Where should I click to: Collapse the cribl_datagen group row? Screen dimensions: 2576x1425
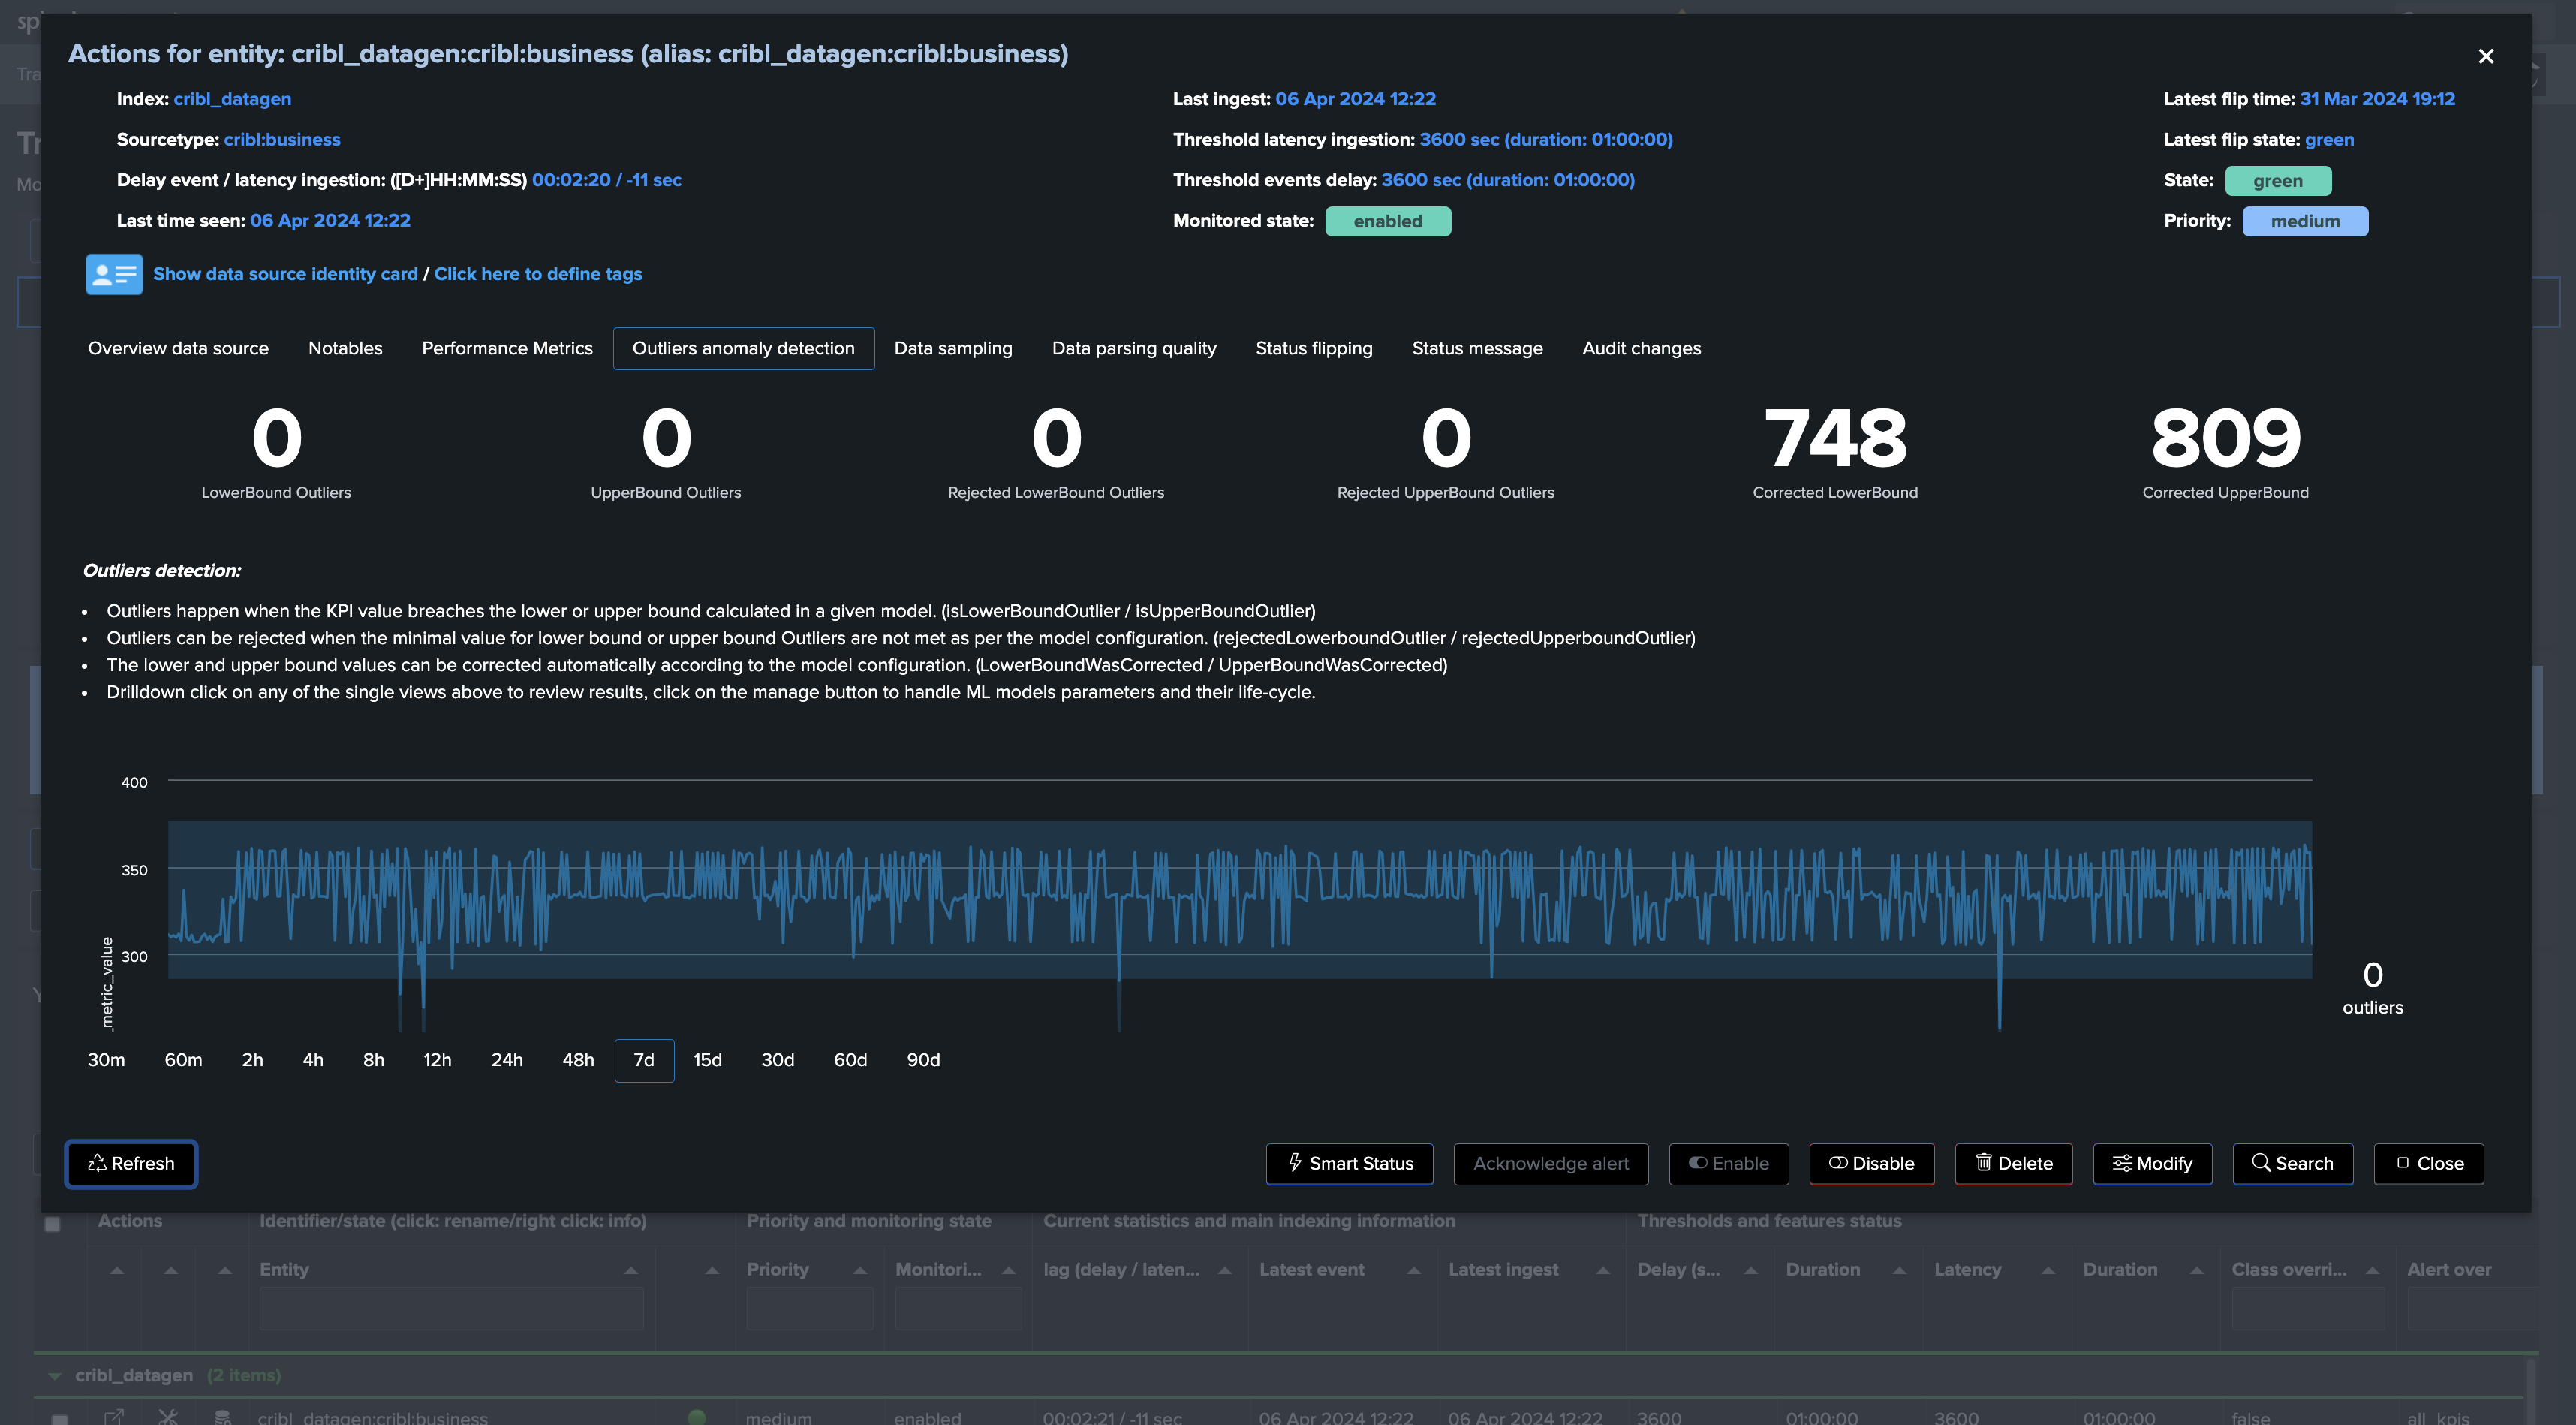coord(55,1377)
